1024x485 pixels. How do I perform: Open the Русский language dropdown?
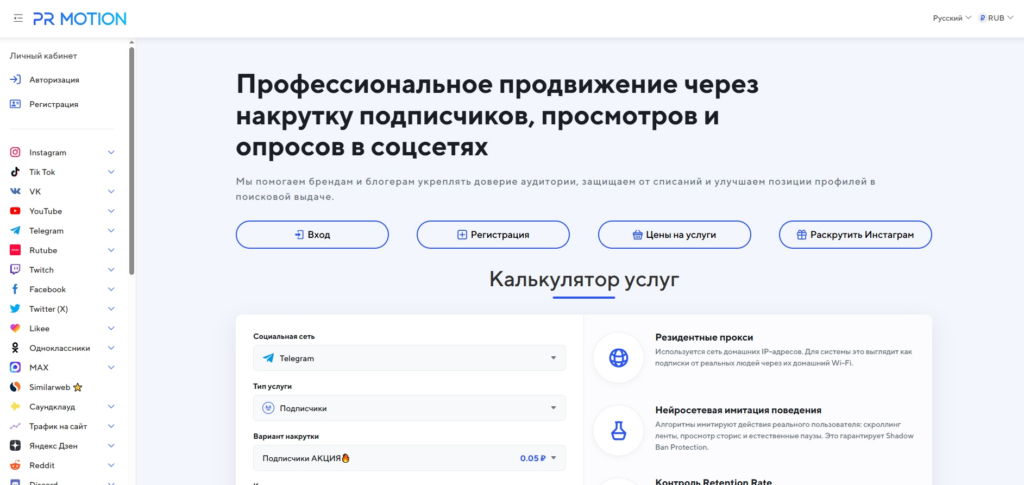click(x=952, y=18)
